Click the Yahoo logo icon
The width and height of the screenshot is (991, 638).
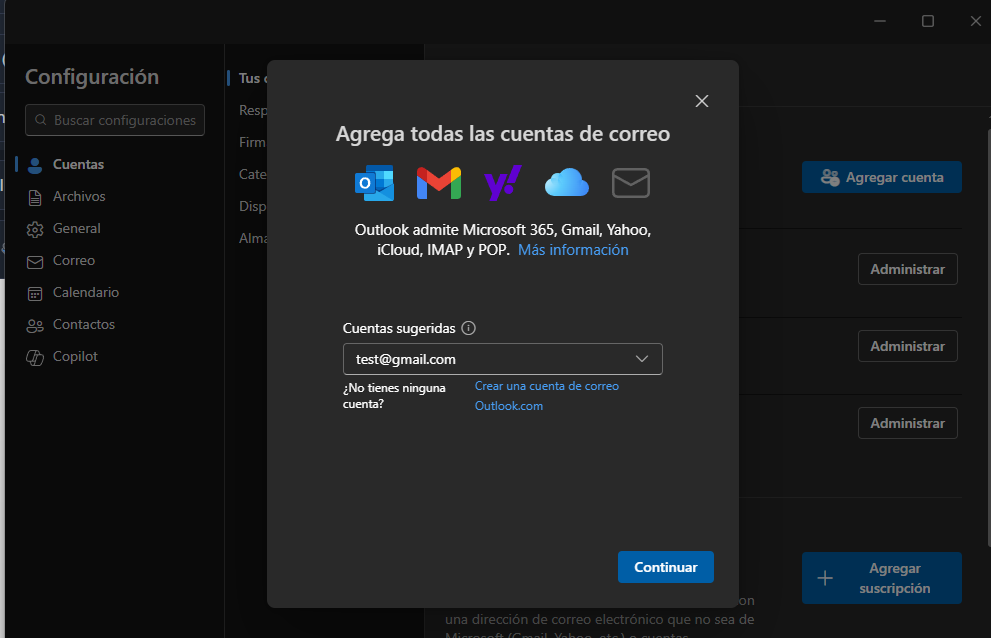502,183
